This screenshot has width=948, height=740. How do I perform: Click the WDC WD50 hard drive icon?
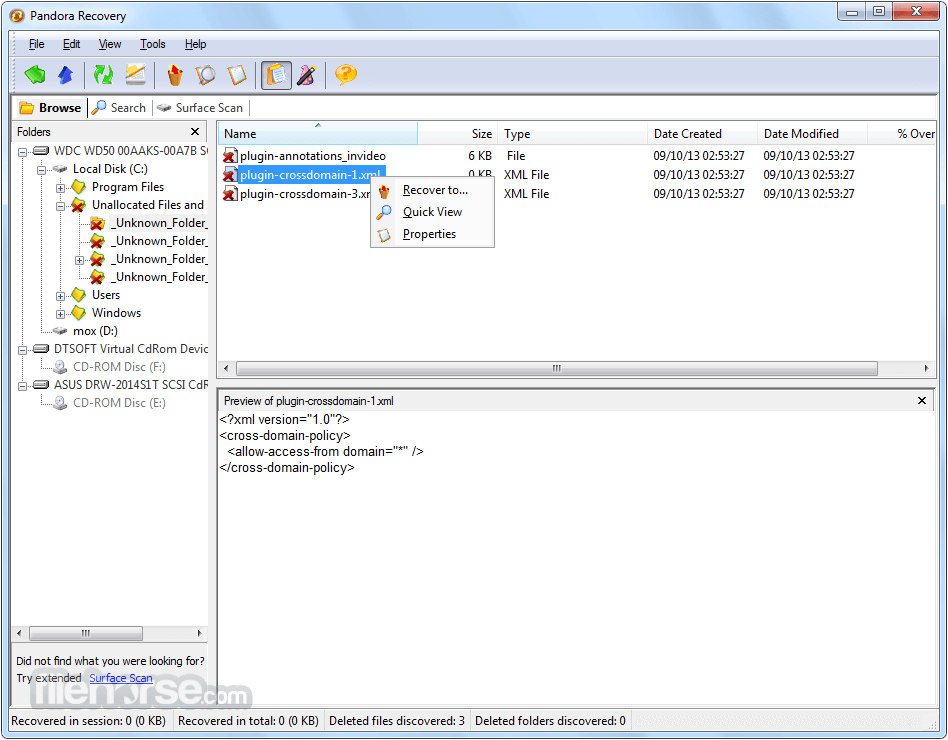[x=41, y=151]
